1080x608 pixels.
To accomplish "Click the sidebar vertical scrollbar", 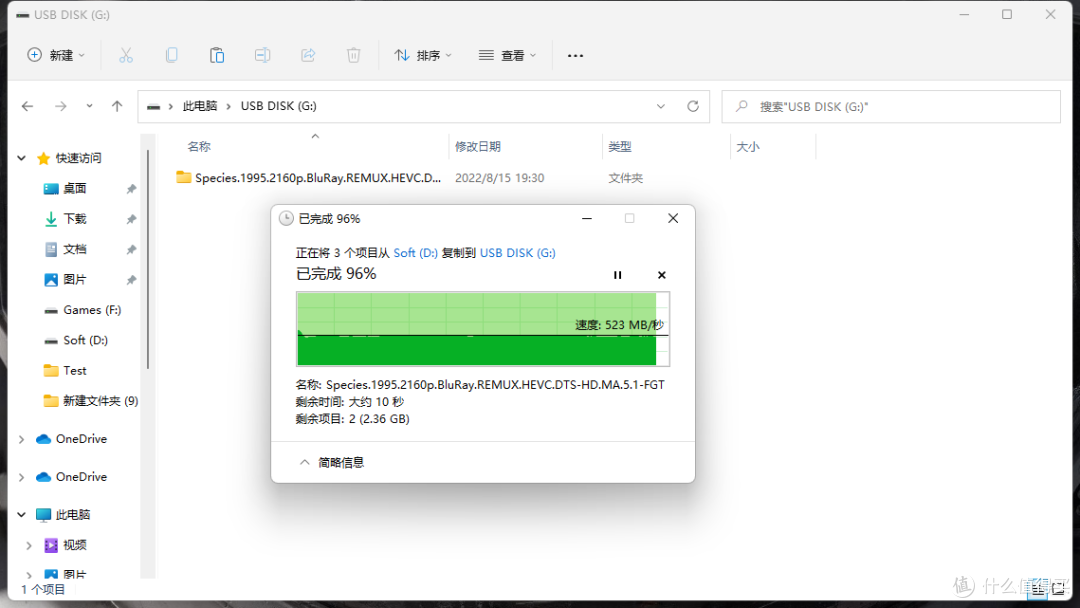I will pyautogui.click(x=147, y=262).
